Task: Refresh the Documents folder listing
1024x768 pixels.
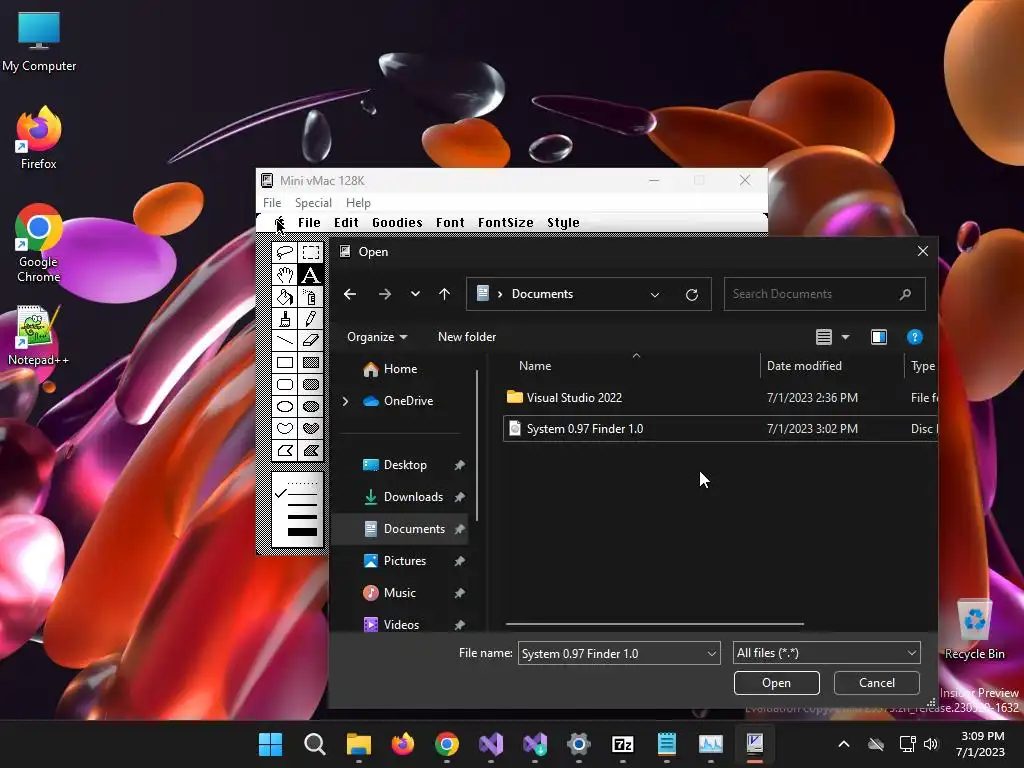Action: 692,295
